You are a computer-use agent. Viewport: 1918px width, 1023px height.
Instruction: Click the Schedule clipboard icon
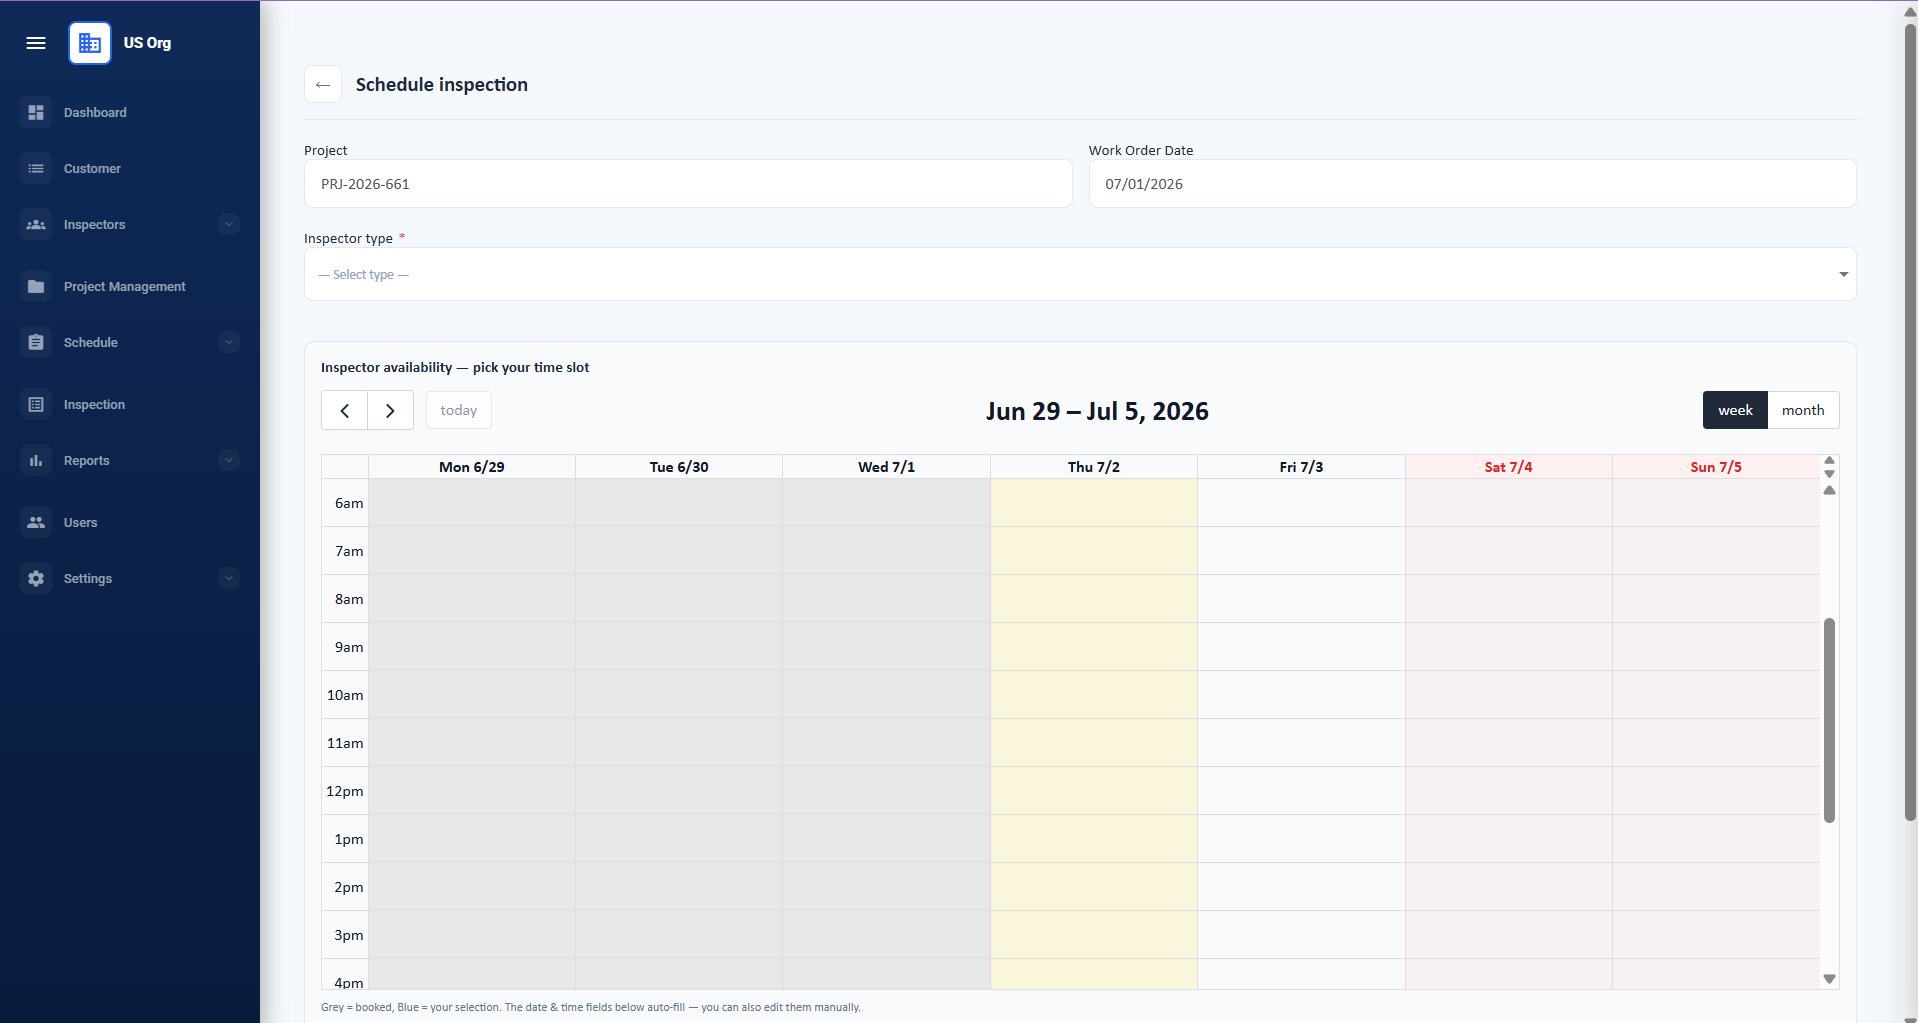[x=36, y=342]
